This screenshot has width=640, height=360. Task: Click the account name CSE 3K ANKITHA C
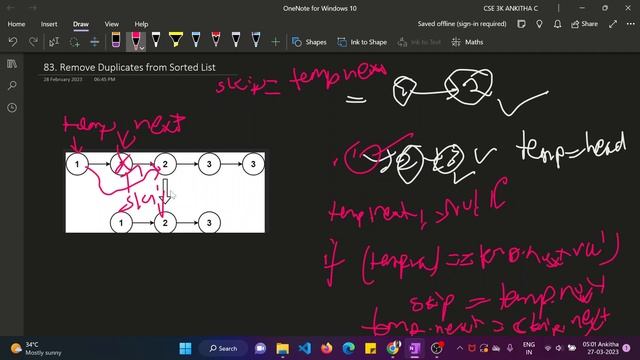coord(511,8)
